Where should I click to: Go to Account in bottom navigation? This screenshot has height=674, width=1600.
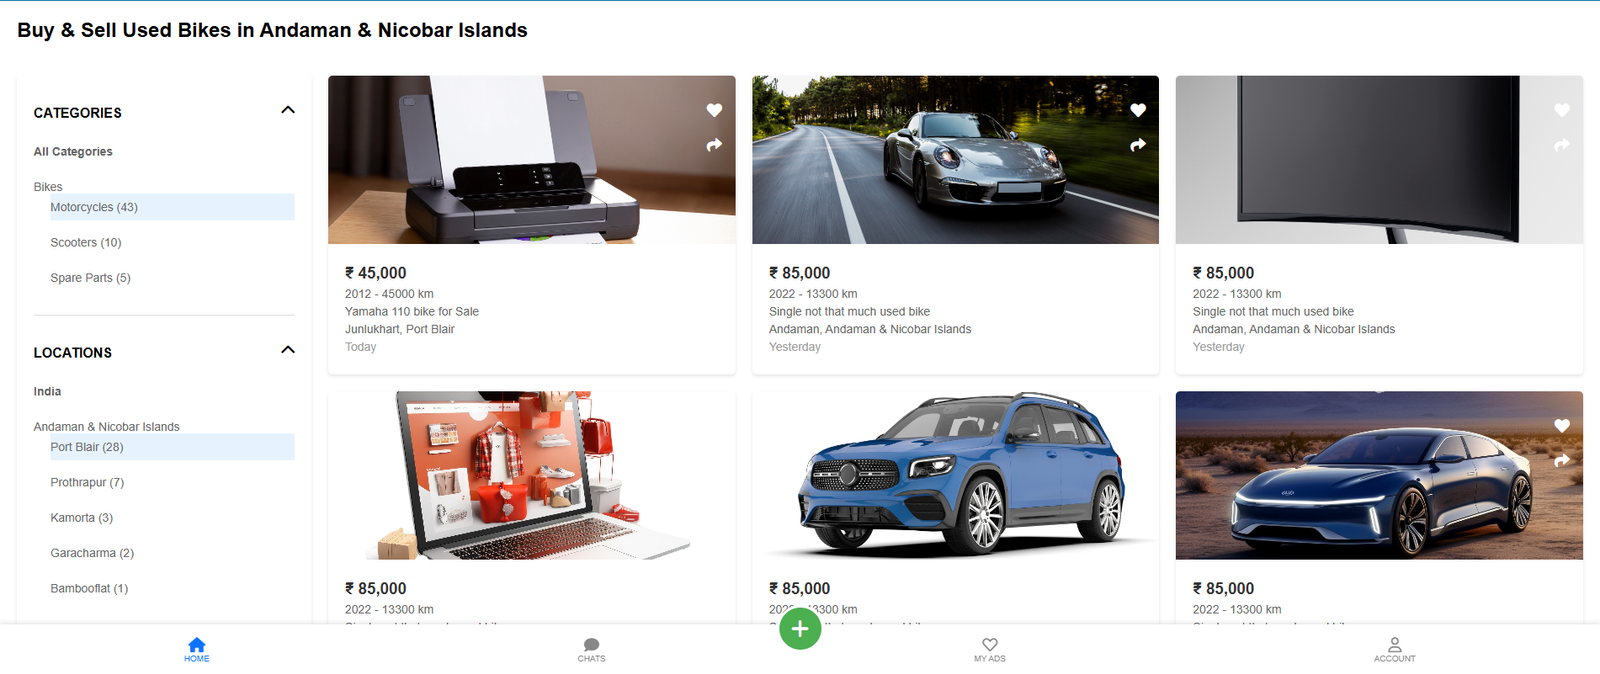1395,650
